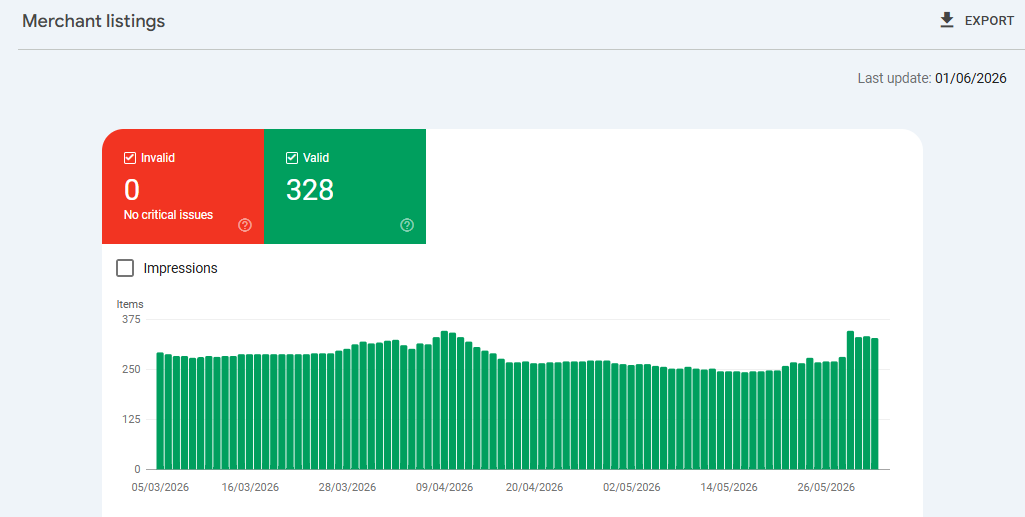Click the first bar in chart

[x=160, y=411]
